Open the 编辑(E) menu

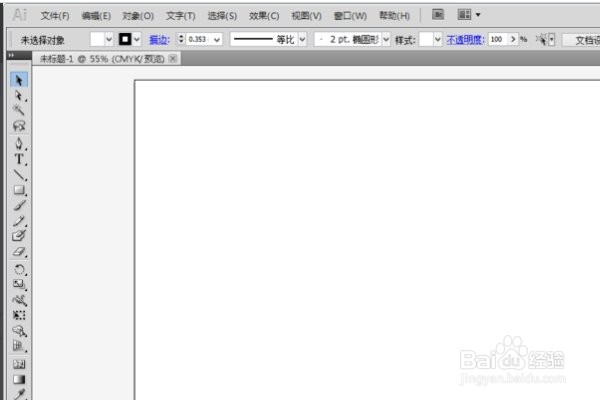pos(96,16)
